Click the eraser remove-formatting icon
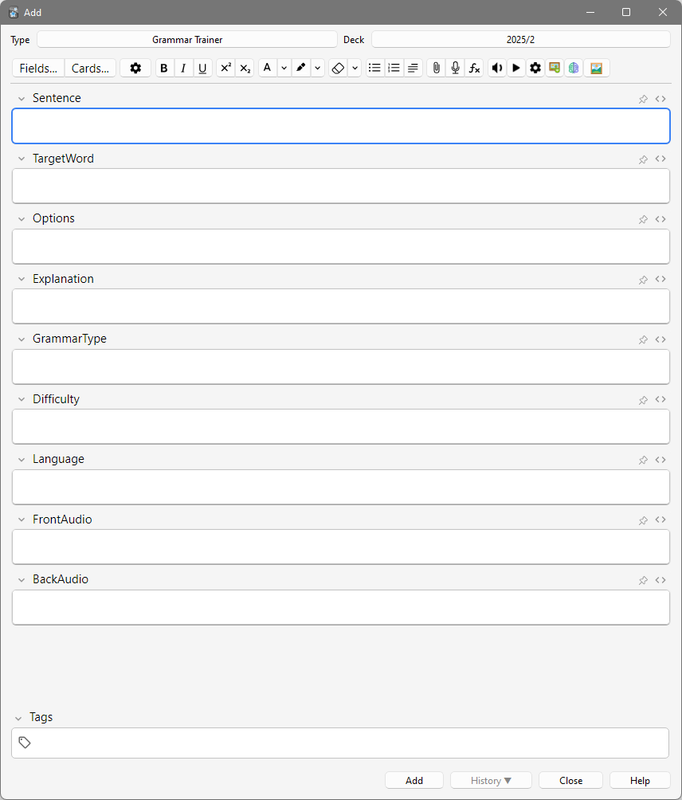682x800 pixels. click(x=338, y=68)
